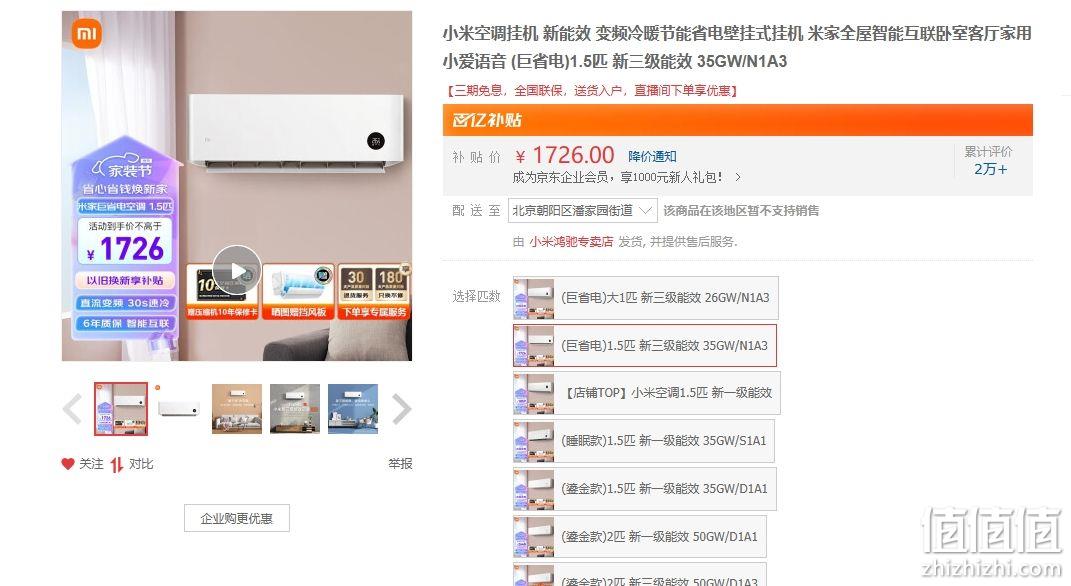Viewport: 1071px width, 586px height.
Task: Click the 企业购更优惠 button
Action: pos(237,518)
